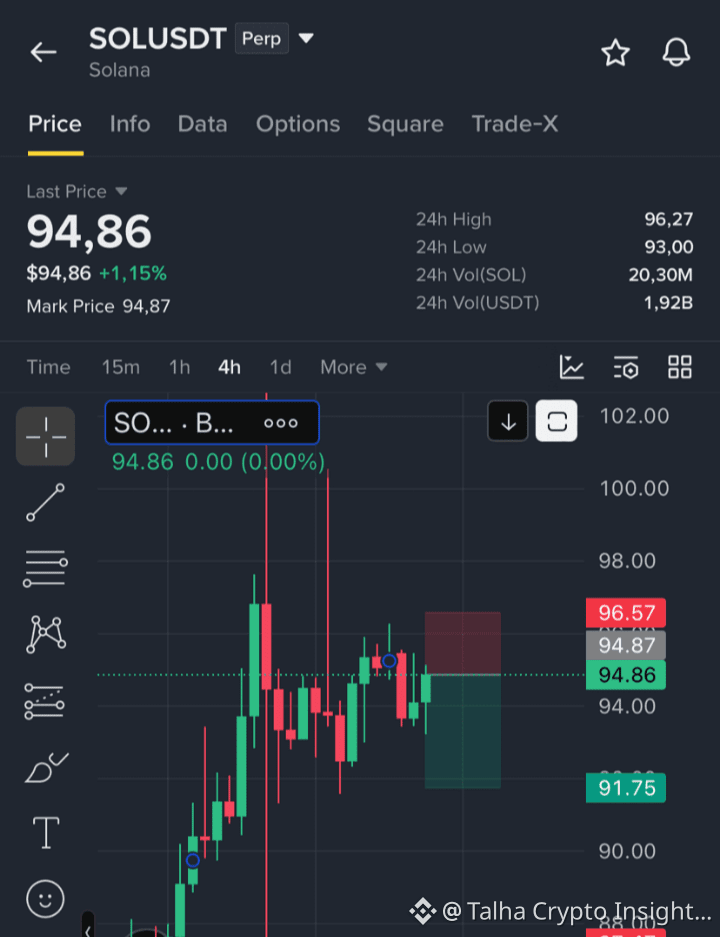Add SOLUSDT to favorites star

click(x=615, y=53)
